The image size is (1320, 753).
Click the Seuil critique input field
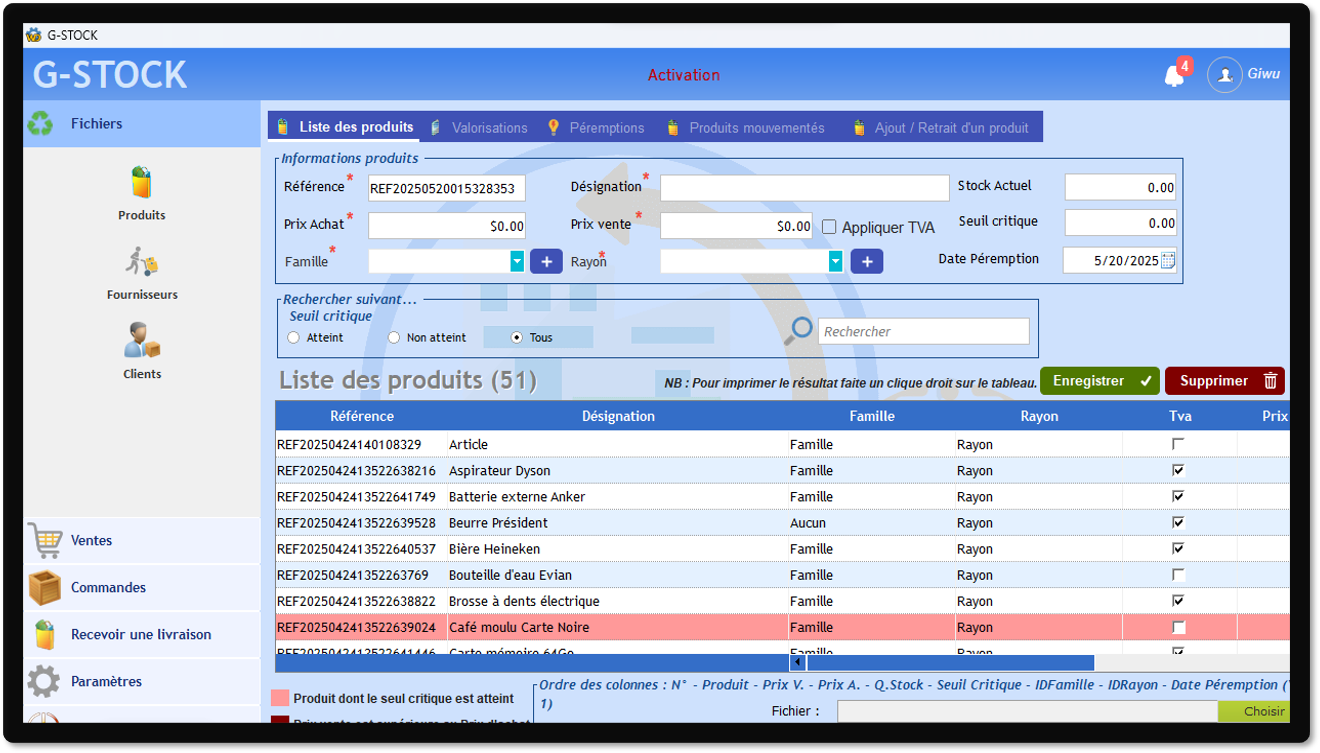tap(1120, 223)
